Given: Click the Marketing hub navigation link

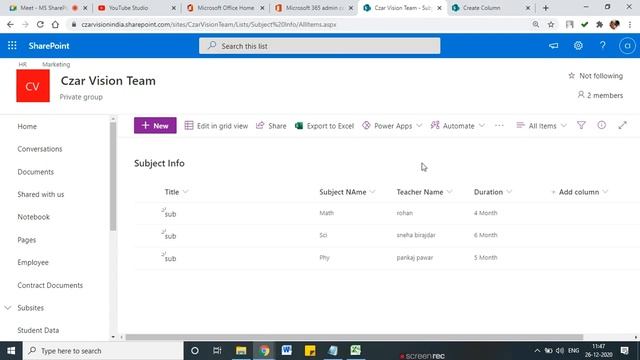Looking at the screenshot, I should [x=56, y=64].
